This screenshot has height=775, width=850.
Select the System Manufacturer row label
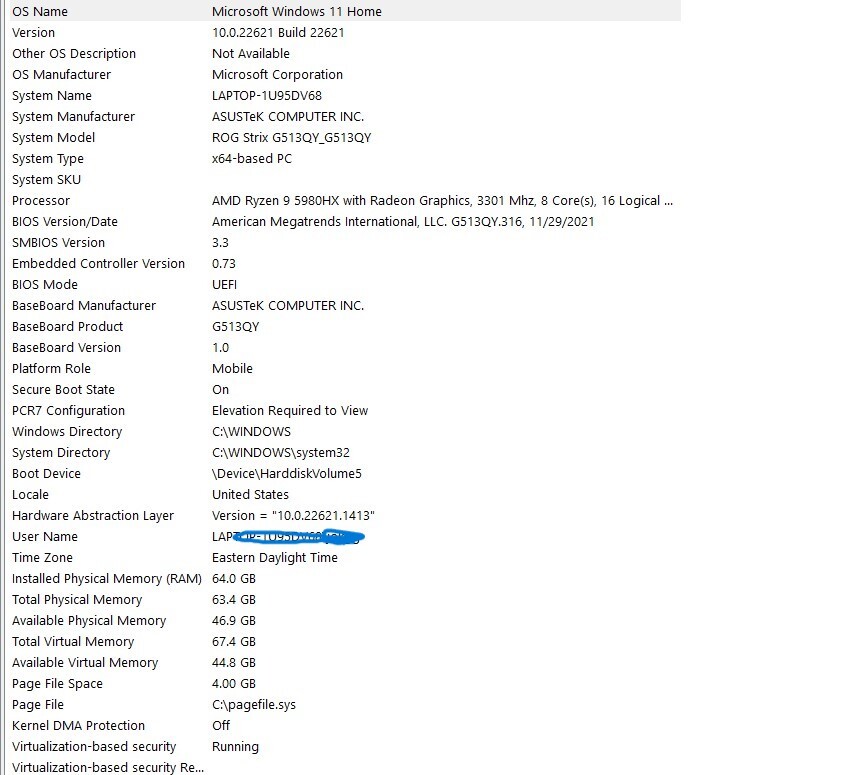coord(73,117)
